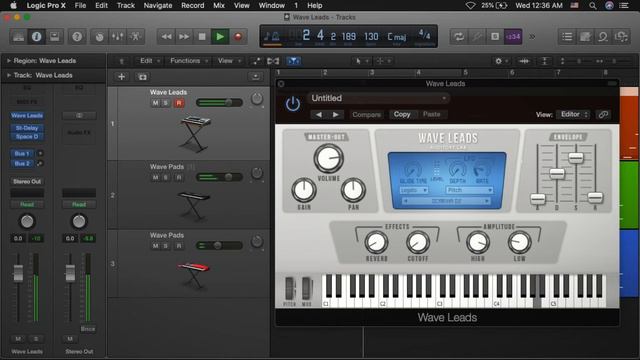Click plugin master Volume knob
640x360 pixels.
click(328, 159)
